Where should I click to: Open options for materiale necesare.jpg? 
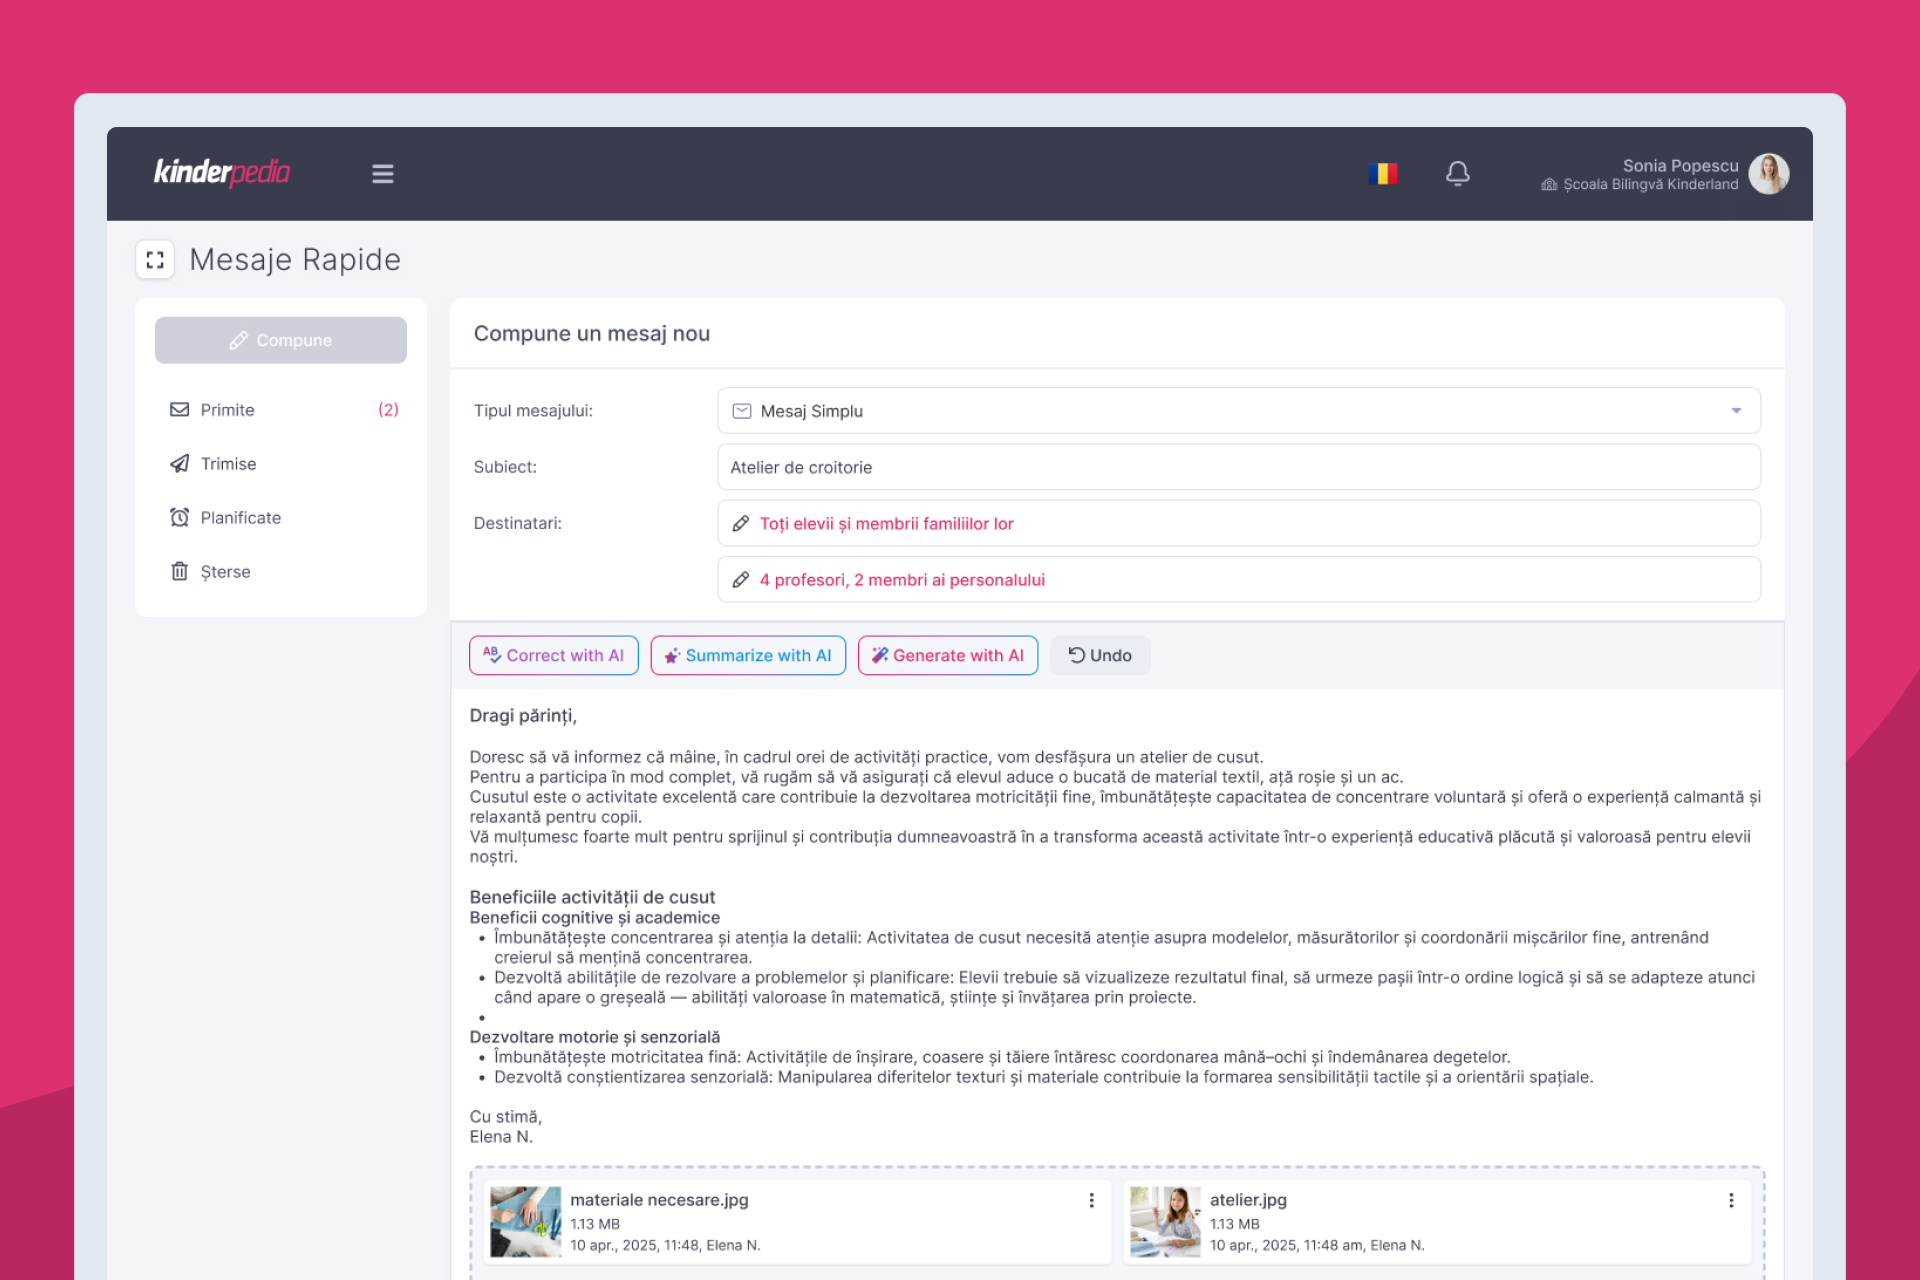tap(1091, 1200)
